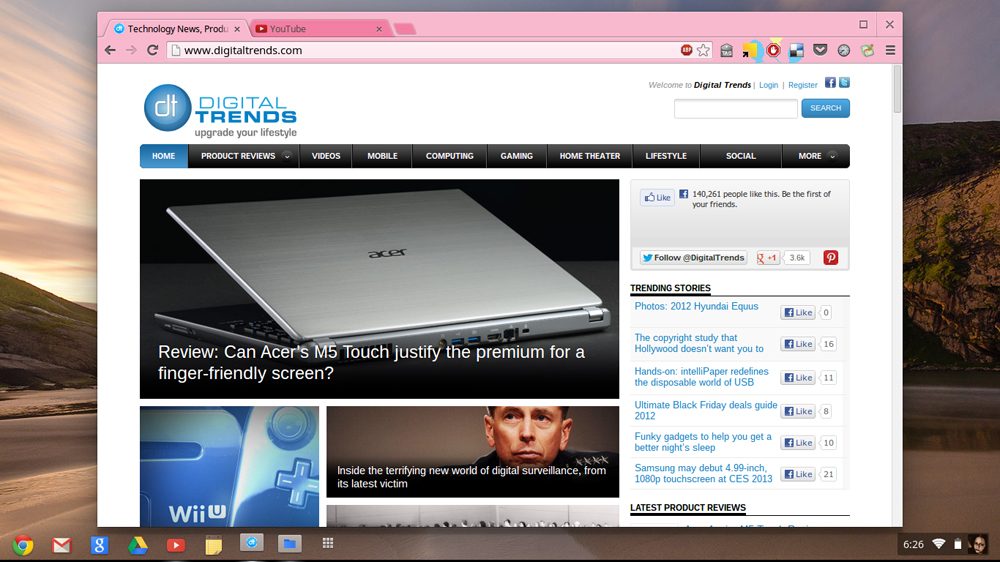Expand the More menu dropdown arrow

[x=832, y=156]
